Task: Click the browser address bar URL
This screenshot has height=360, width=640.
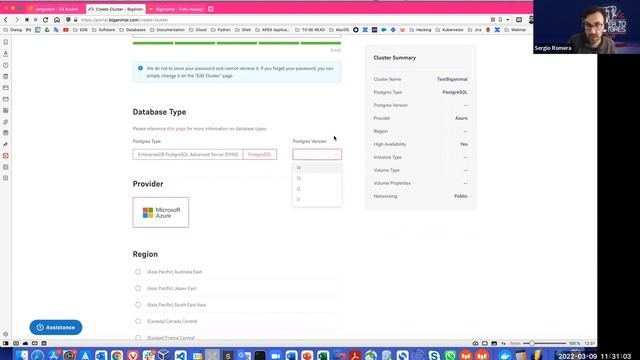Action: pos(124,20)
